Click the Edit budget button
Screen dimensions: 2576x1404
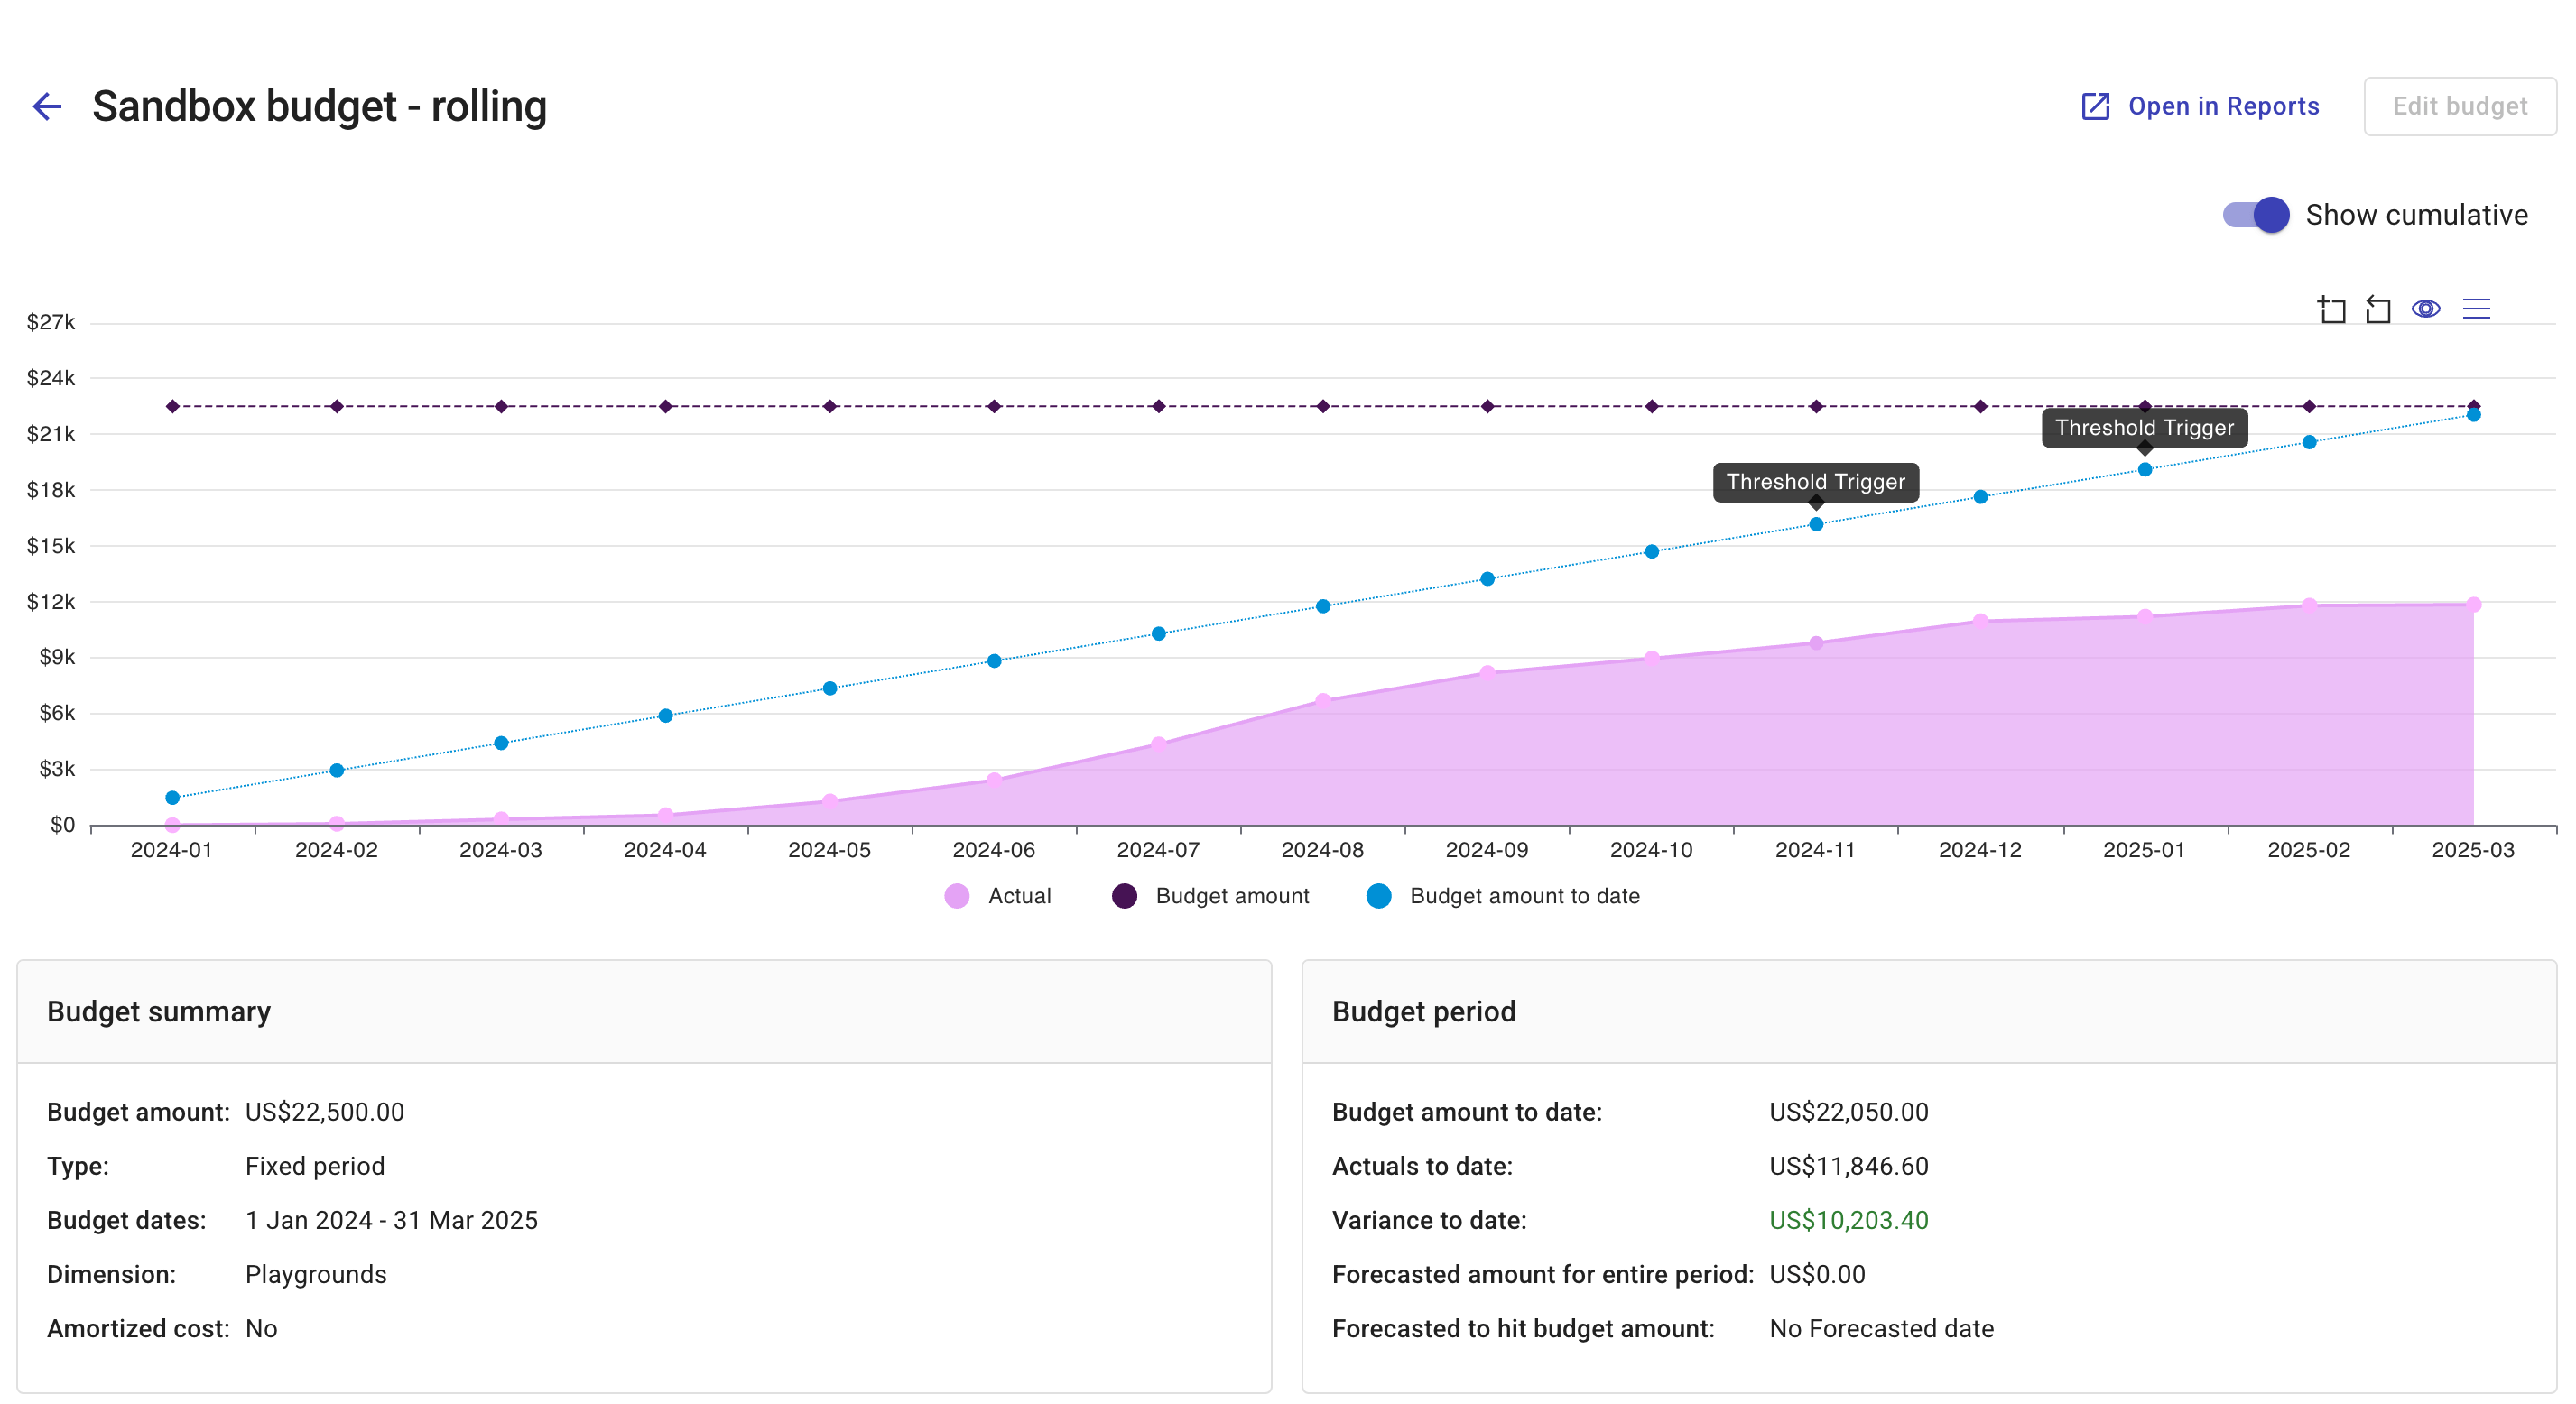2459,106
